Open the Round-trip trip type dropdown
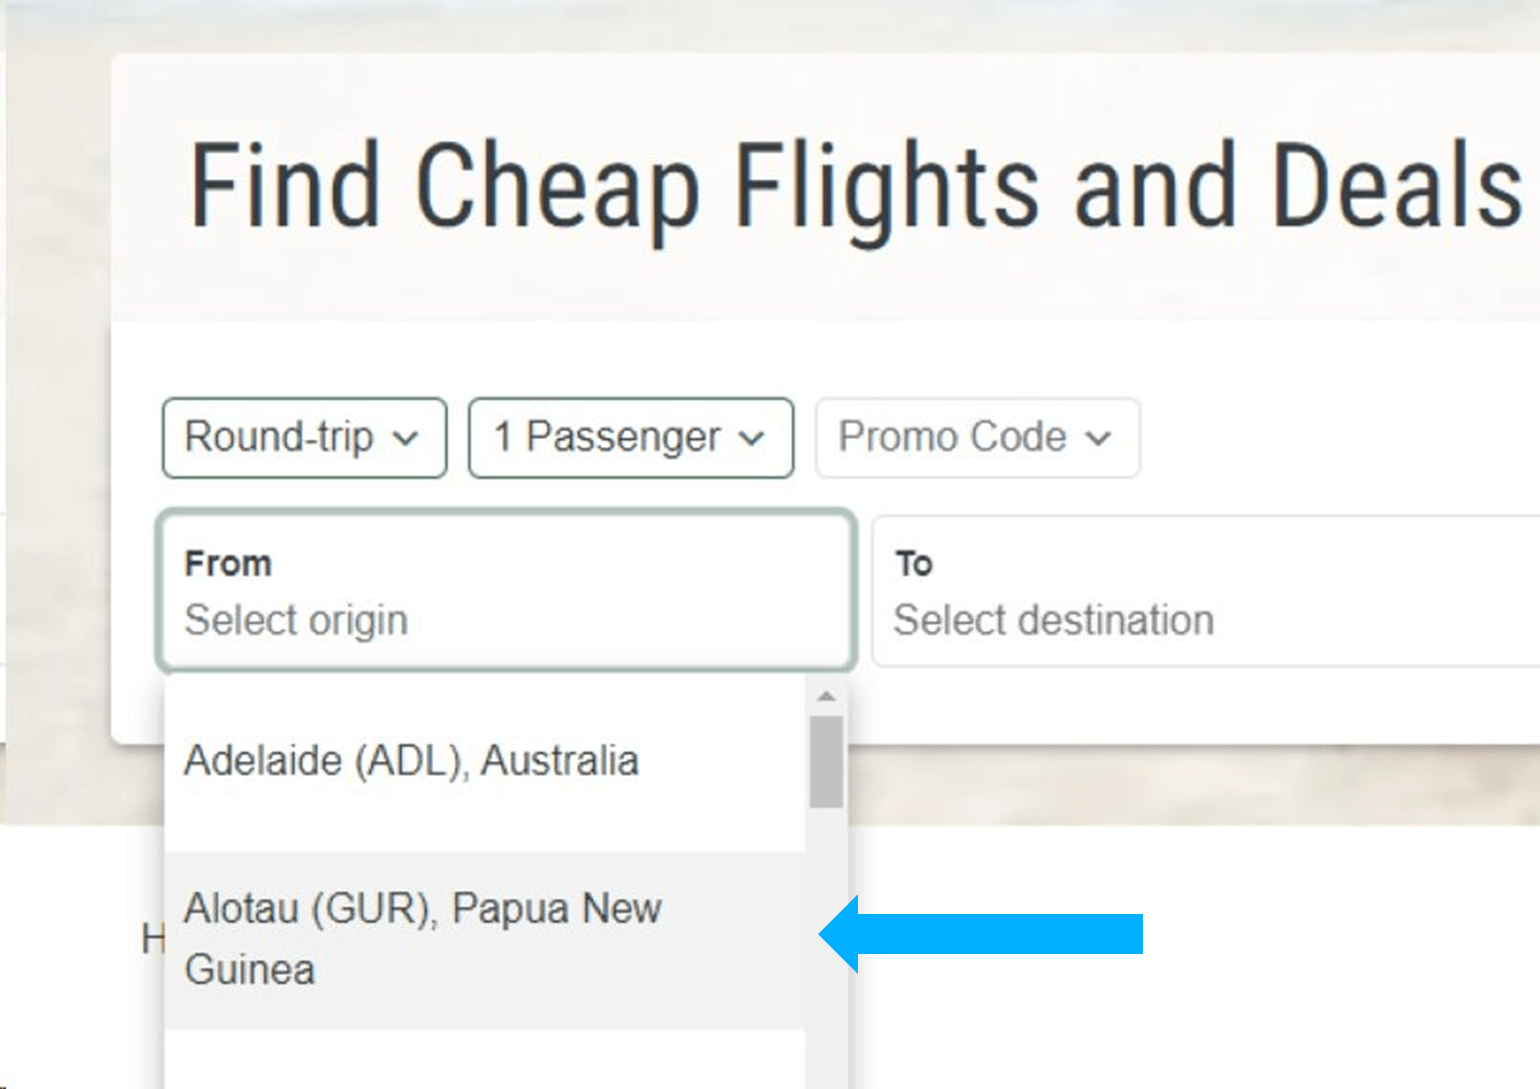Image resolution: width=1540 pixels, height=1089 pixels. point(304,438)
